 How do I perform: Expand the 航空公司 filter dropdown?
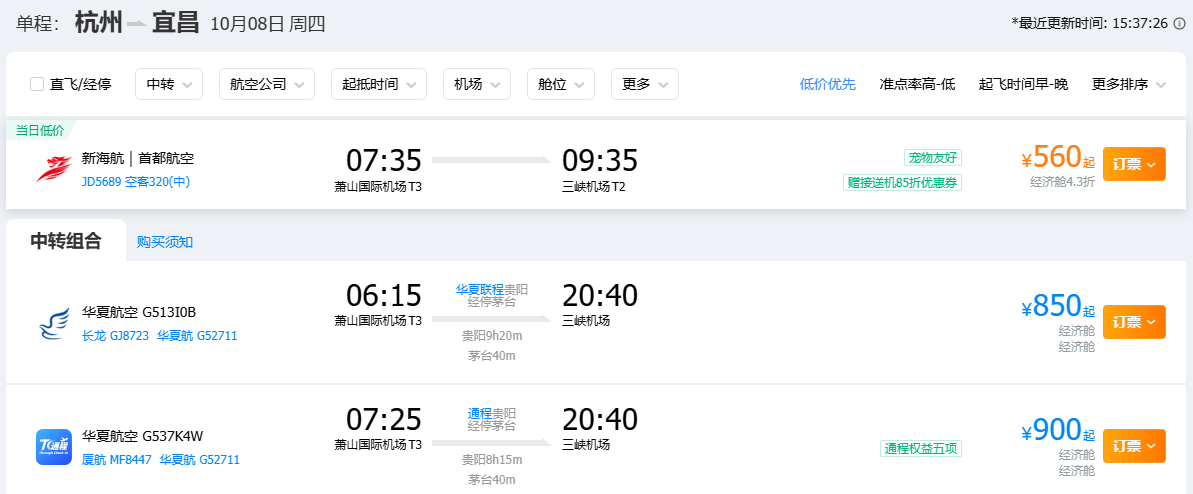pos(266,84)
